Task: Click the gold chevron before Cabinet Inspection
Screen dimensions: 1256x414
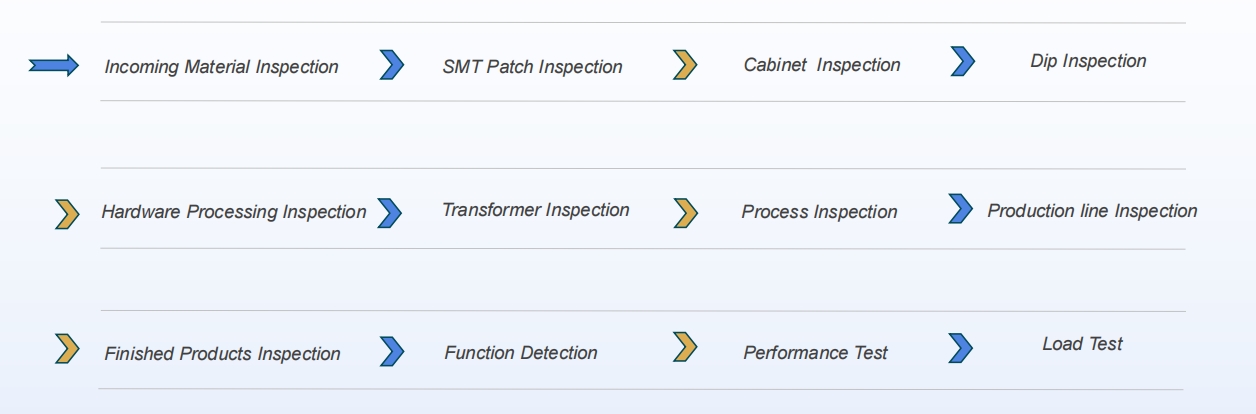Action: [685, 65]
